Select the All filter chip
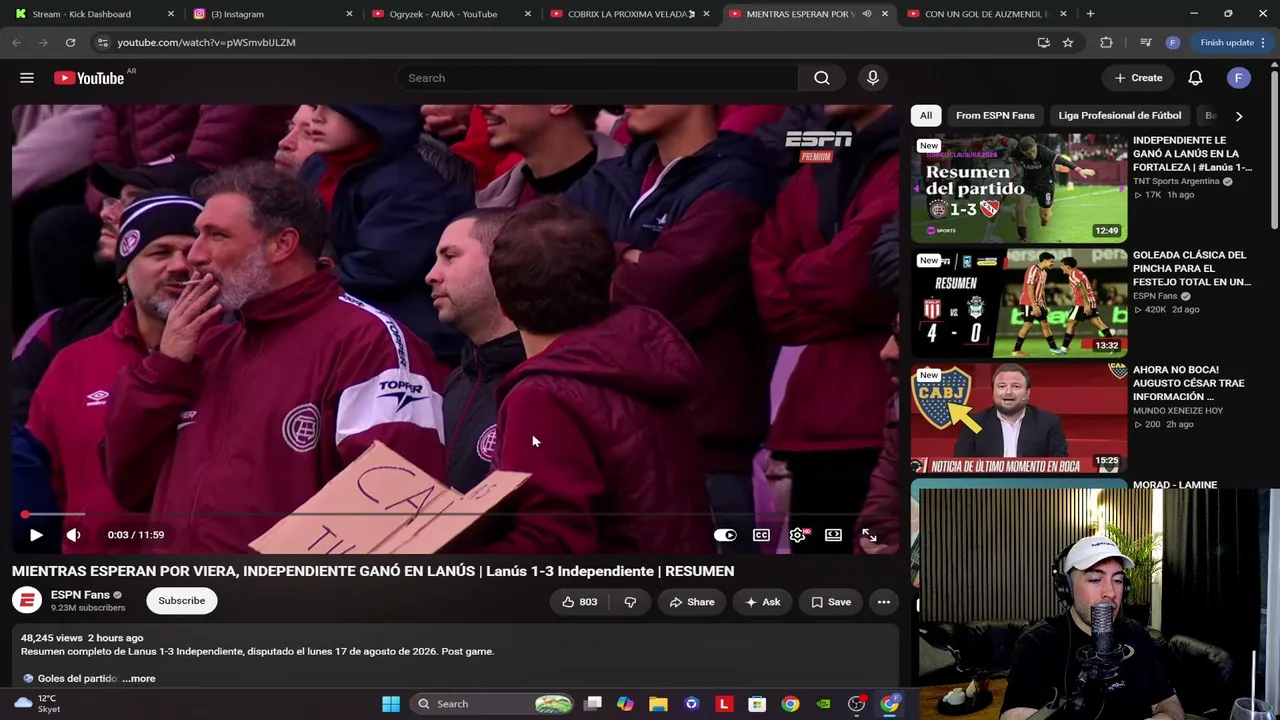 (x=926, y=115)
